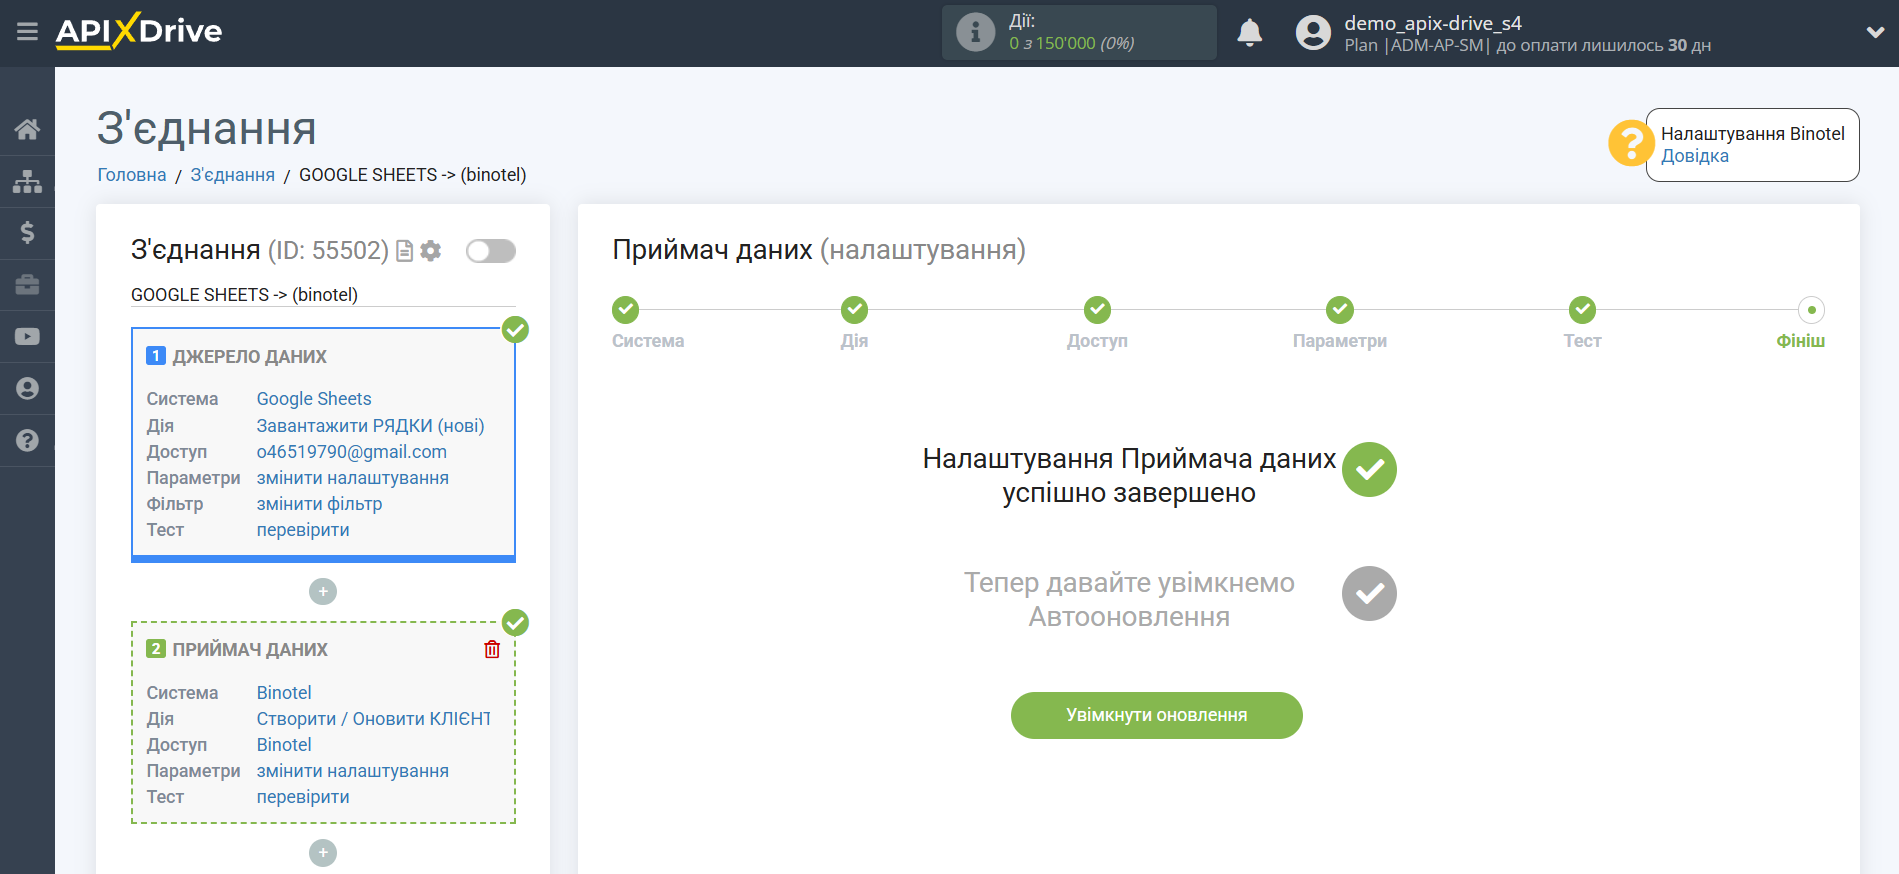Open connection settings gear icon
The image size is (1899, 874).
pos(431,251)
